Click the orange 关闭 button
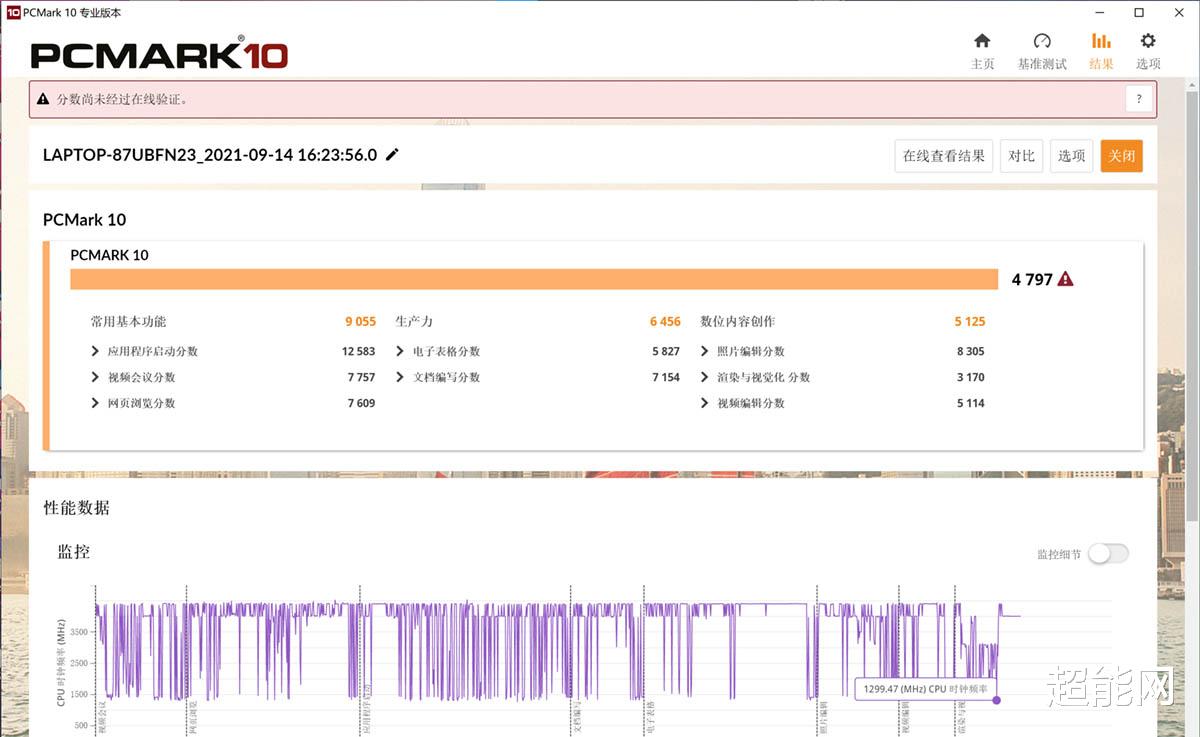The image size is (1200, 737). (x=1121, y=155)
